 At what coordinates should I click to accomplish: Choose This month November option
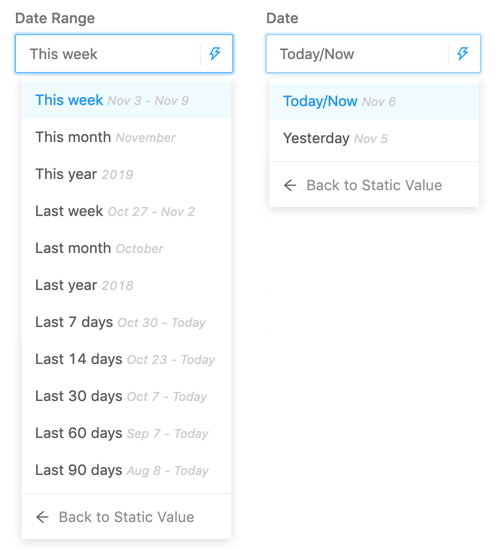pos(126,137)
